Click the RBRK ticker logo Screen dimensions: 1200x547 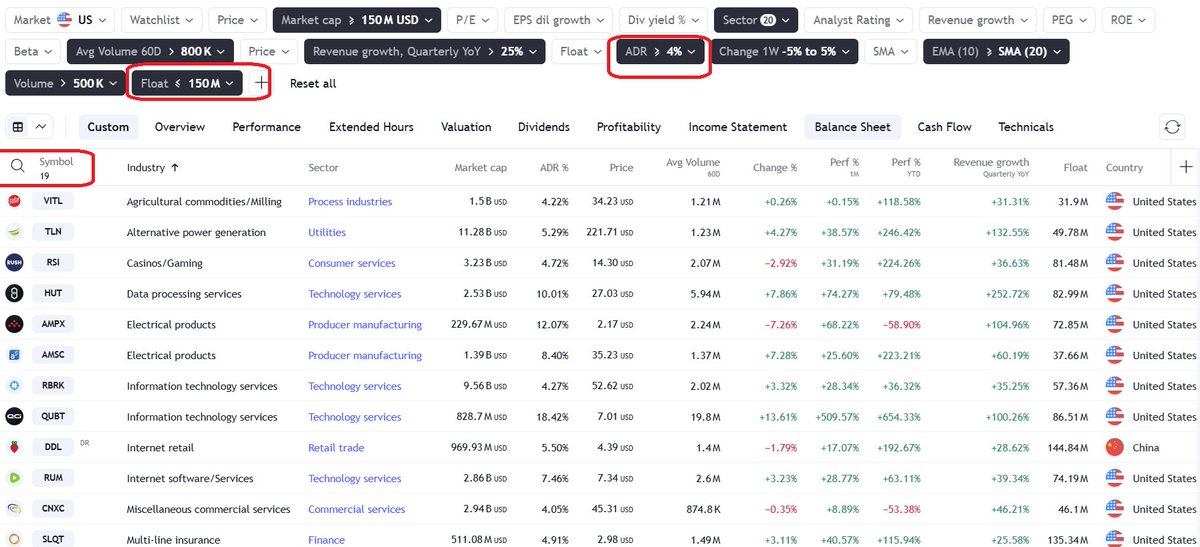(15, 386)
